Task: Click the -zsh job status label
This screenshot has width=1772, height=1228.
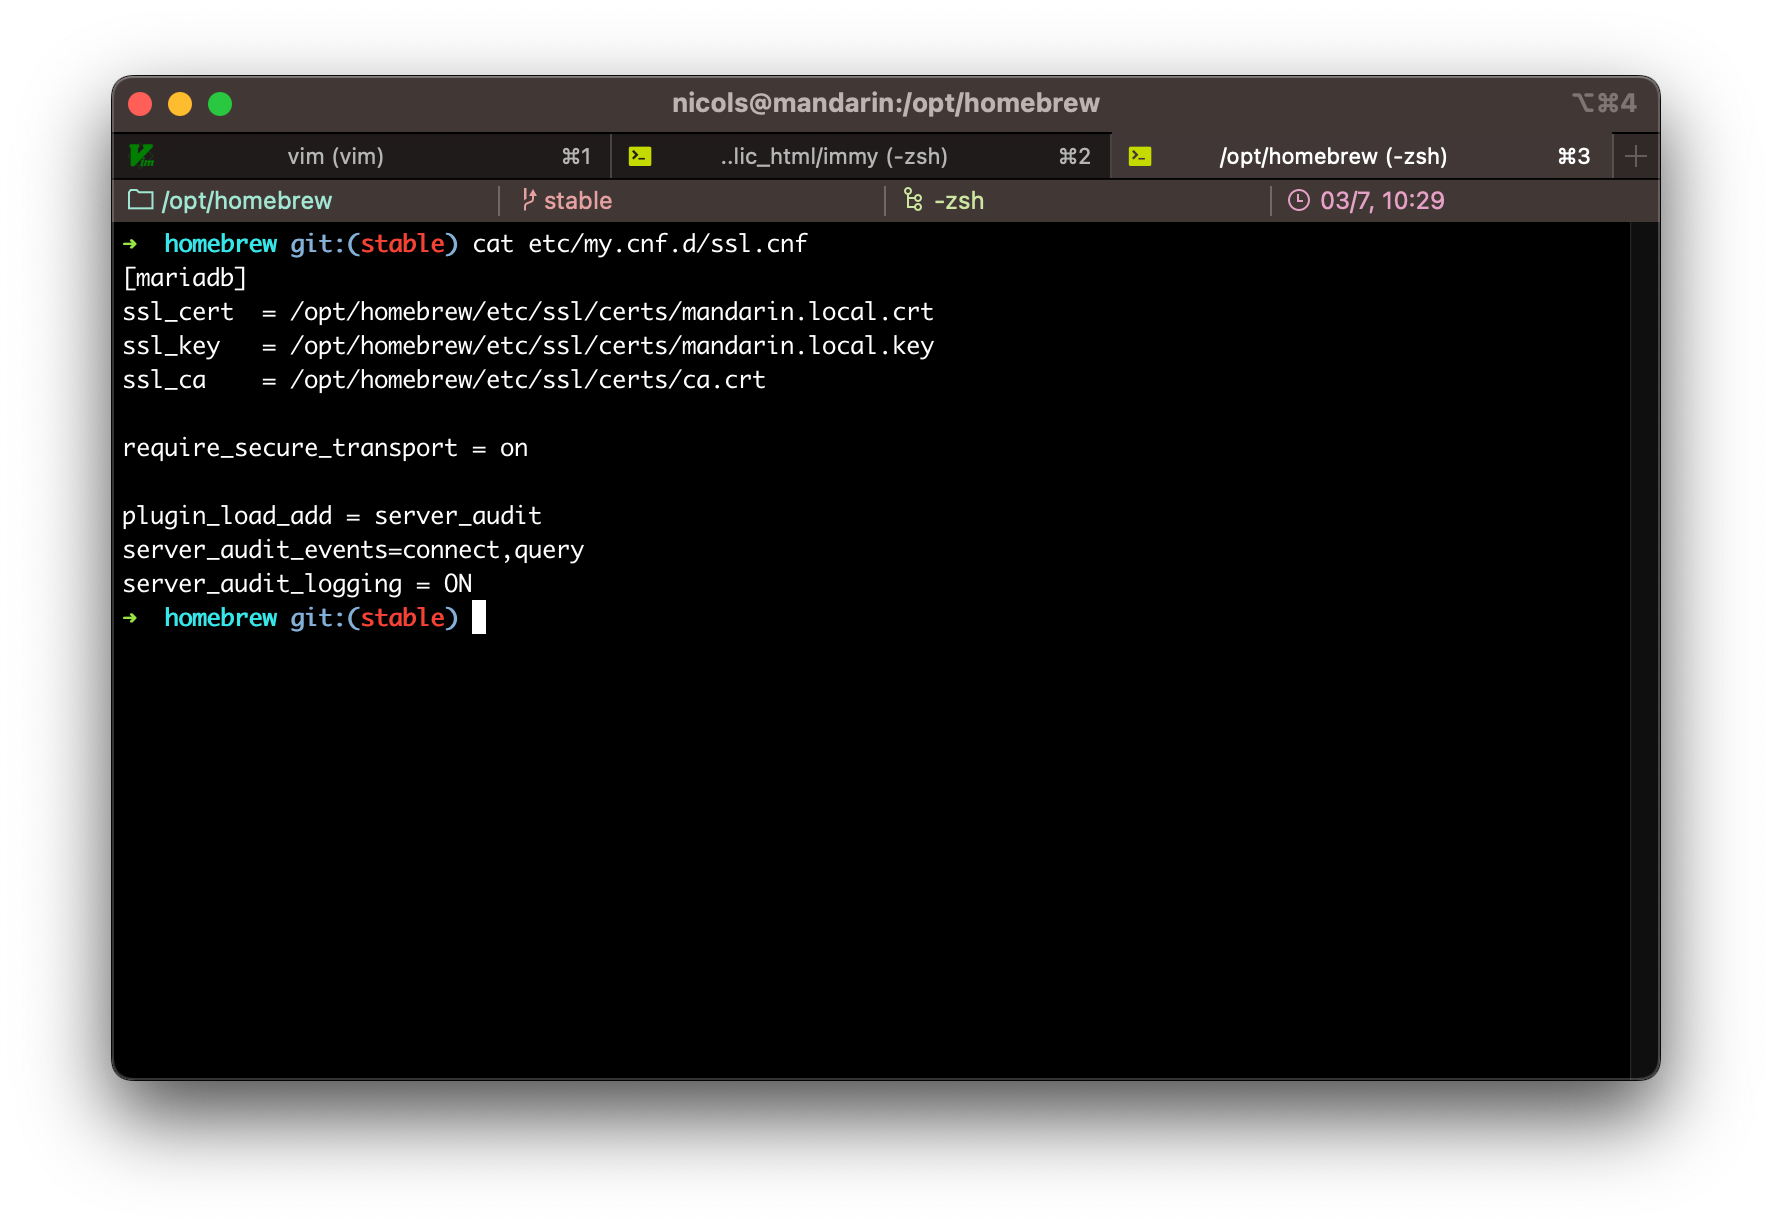Action: pos(959,201)
